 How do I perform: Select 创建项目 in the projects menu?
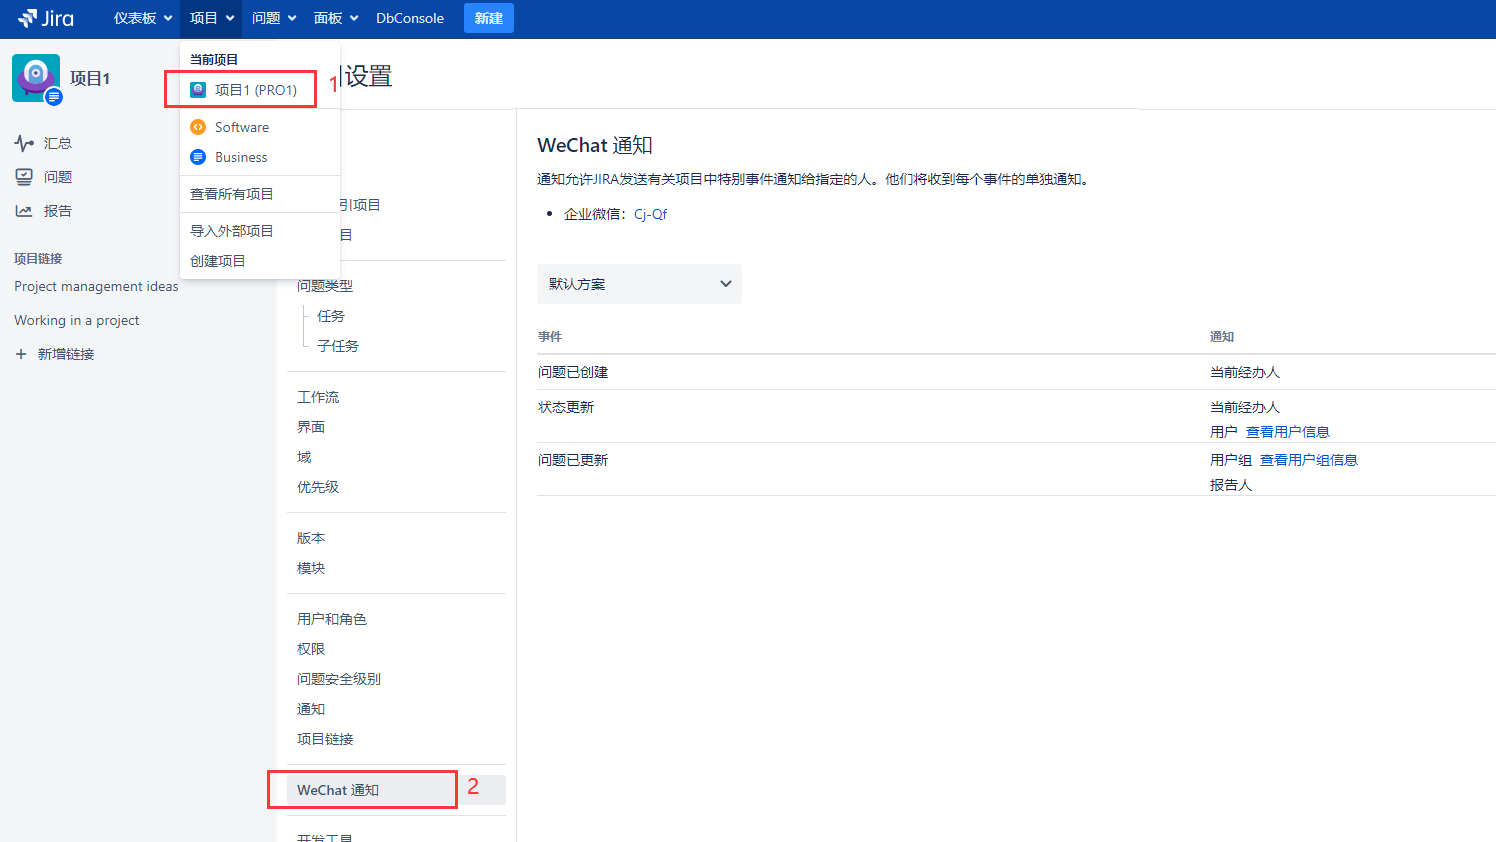click(x=217, y=261)
